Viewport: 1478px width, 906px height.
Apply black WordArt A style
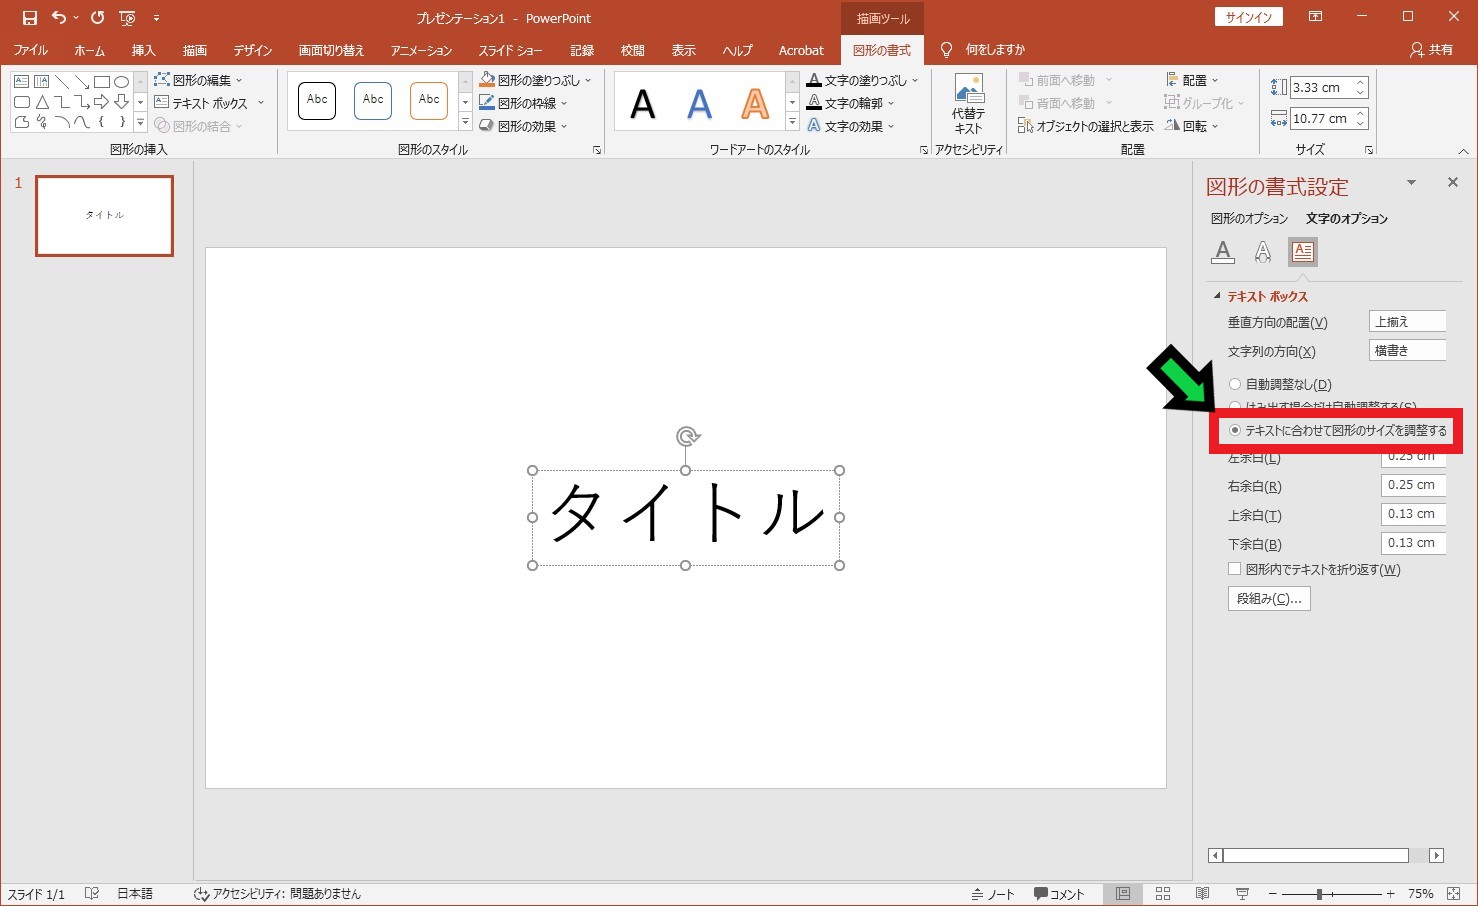pyautogui.click(x=643, y=104)
